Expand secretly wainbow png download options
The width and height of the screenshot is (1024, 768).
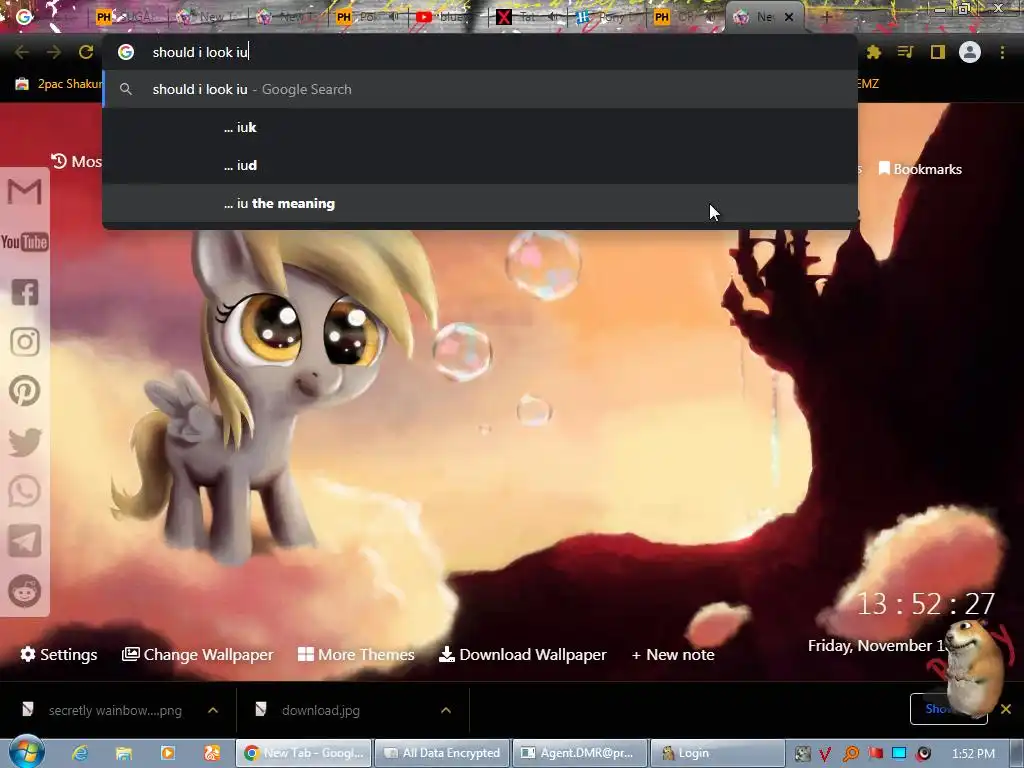(x=213, y=710)
